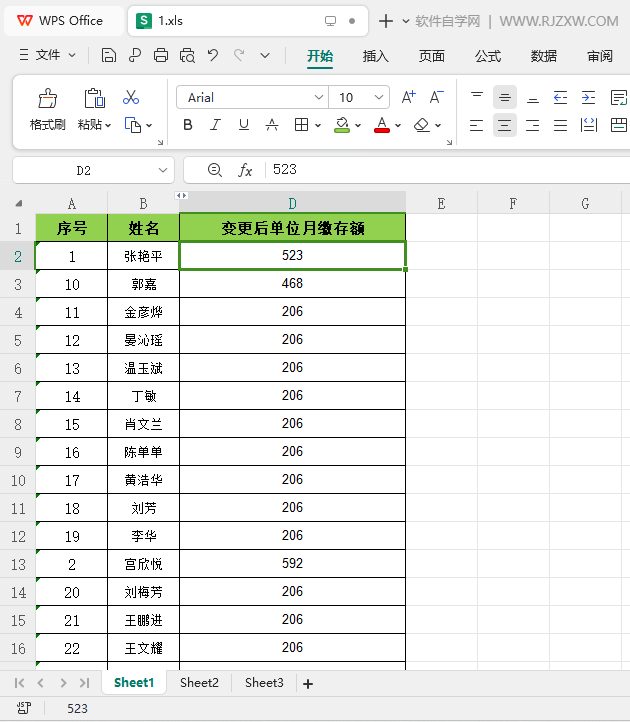Increase font size with A+ icon
The width and height of the screenshot is (630, 722).
pos(408,98)
